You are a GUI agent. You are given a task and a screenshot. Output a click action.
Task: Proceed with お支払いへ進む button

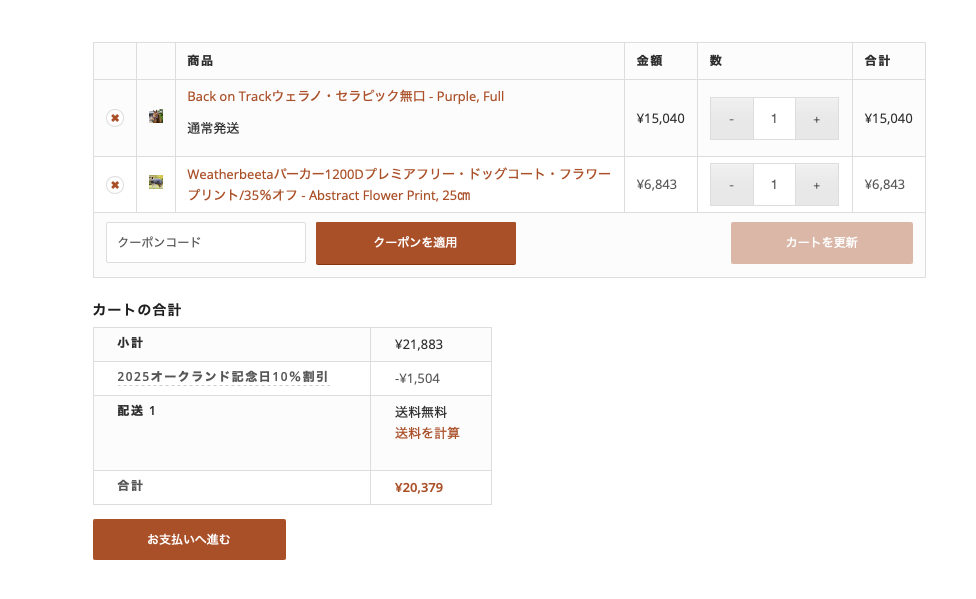[x=189, y=539]
